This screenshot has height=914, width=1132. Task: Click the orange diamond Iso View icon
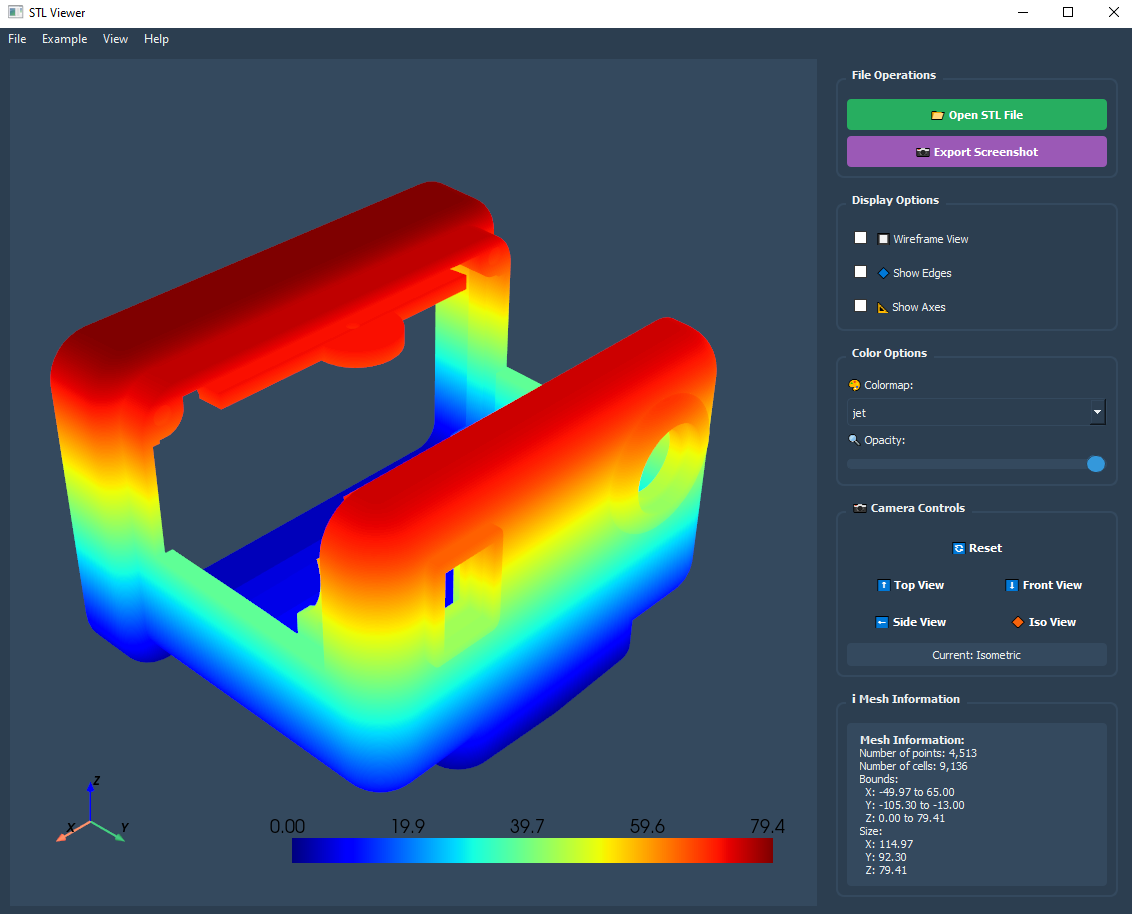pos(1017,622)
